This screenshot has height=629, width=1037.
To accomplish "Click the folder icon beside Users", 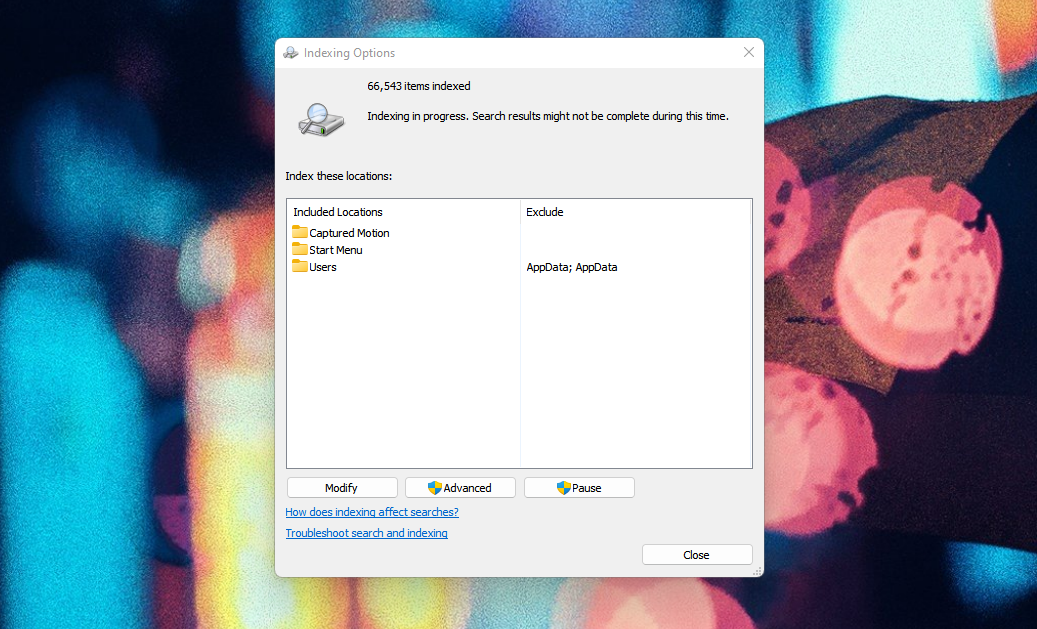I will 300,267.
